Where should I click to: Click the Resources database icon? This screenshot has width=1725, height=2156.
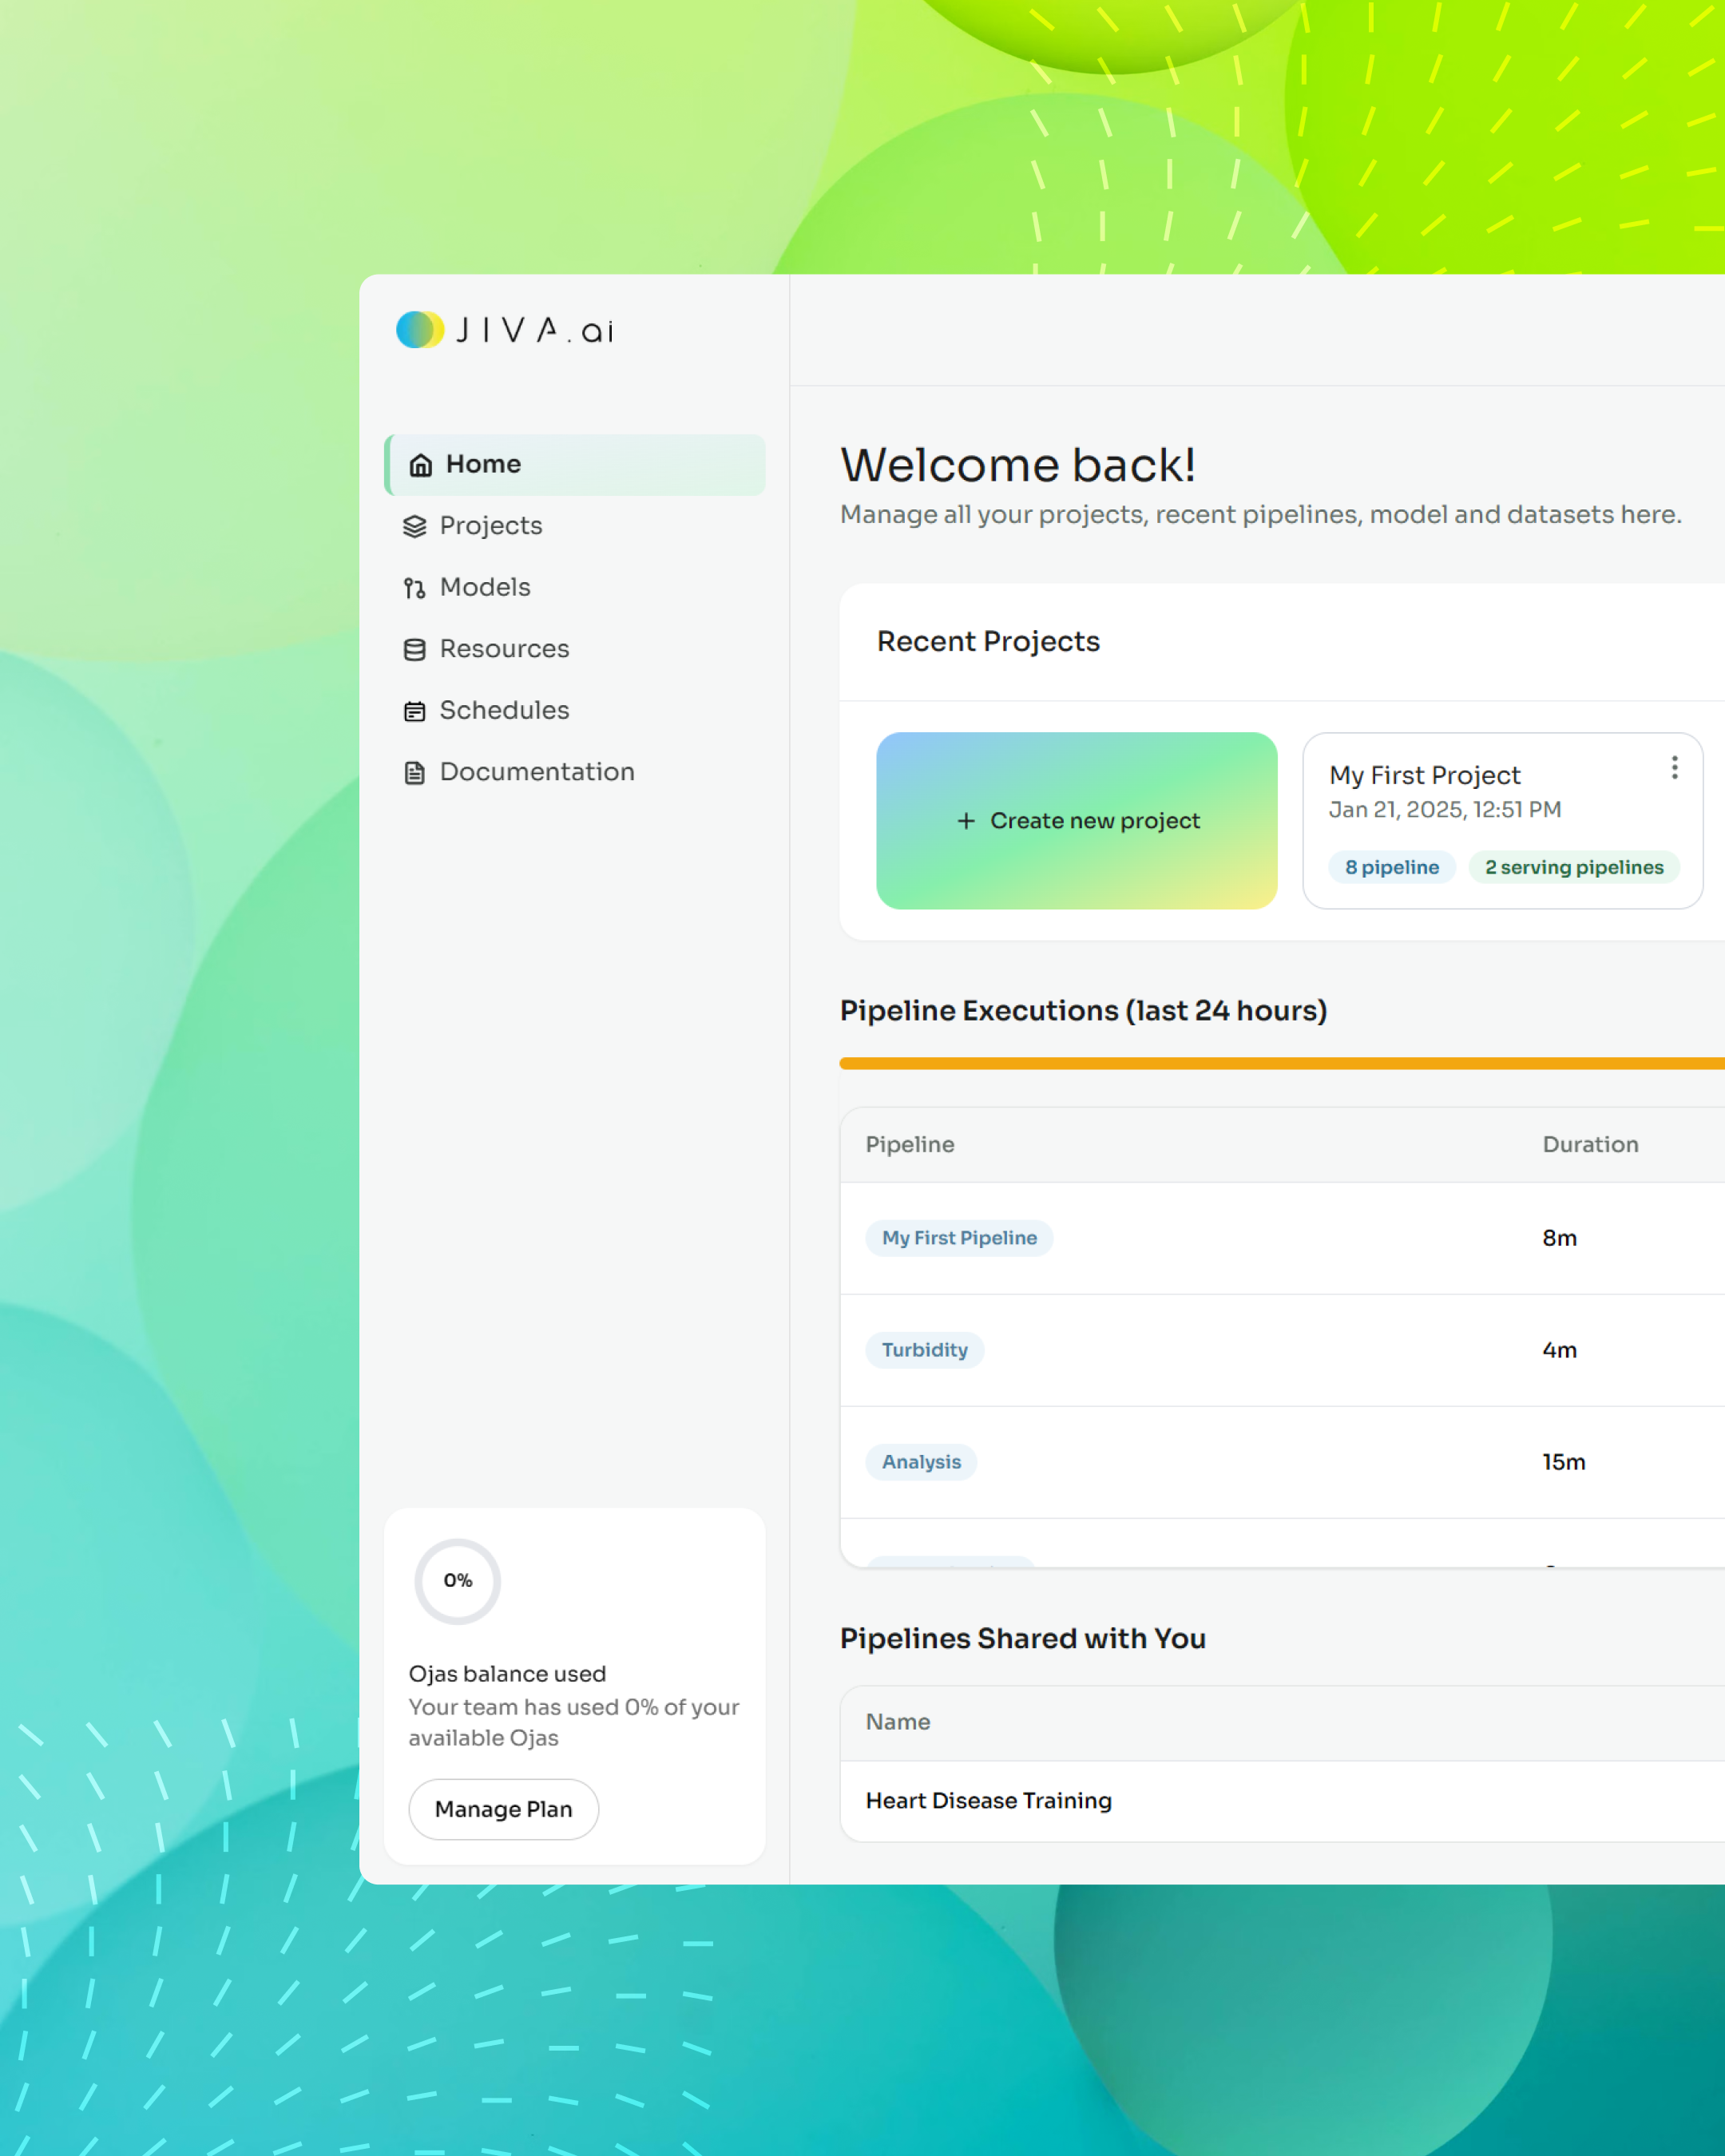coord(415,650)
